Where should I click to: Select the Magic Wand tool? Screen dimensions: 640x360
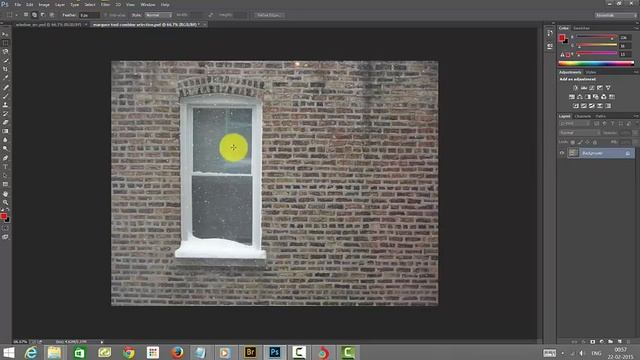click(x=5, y=60)
